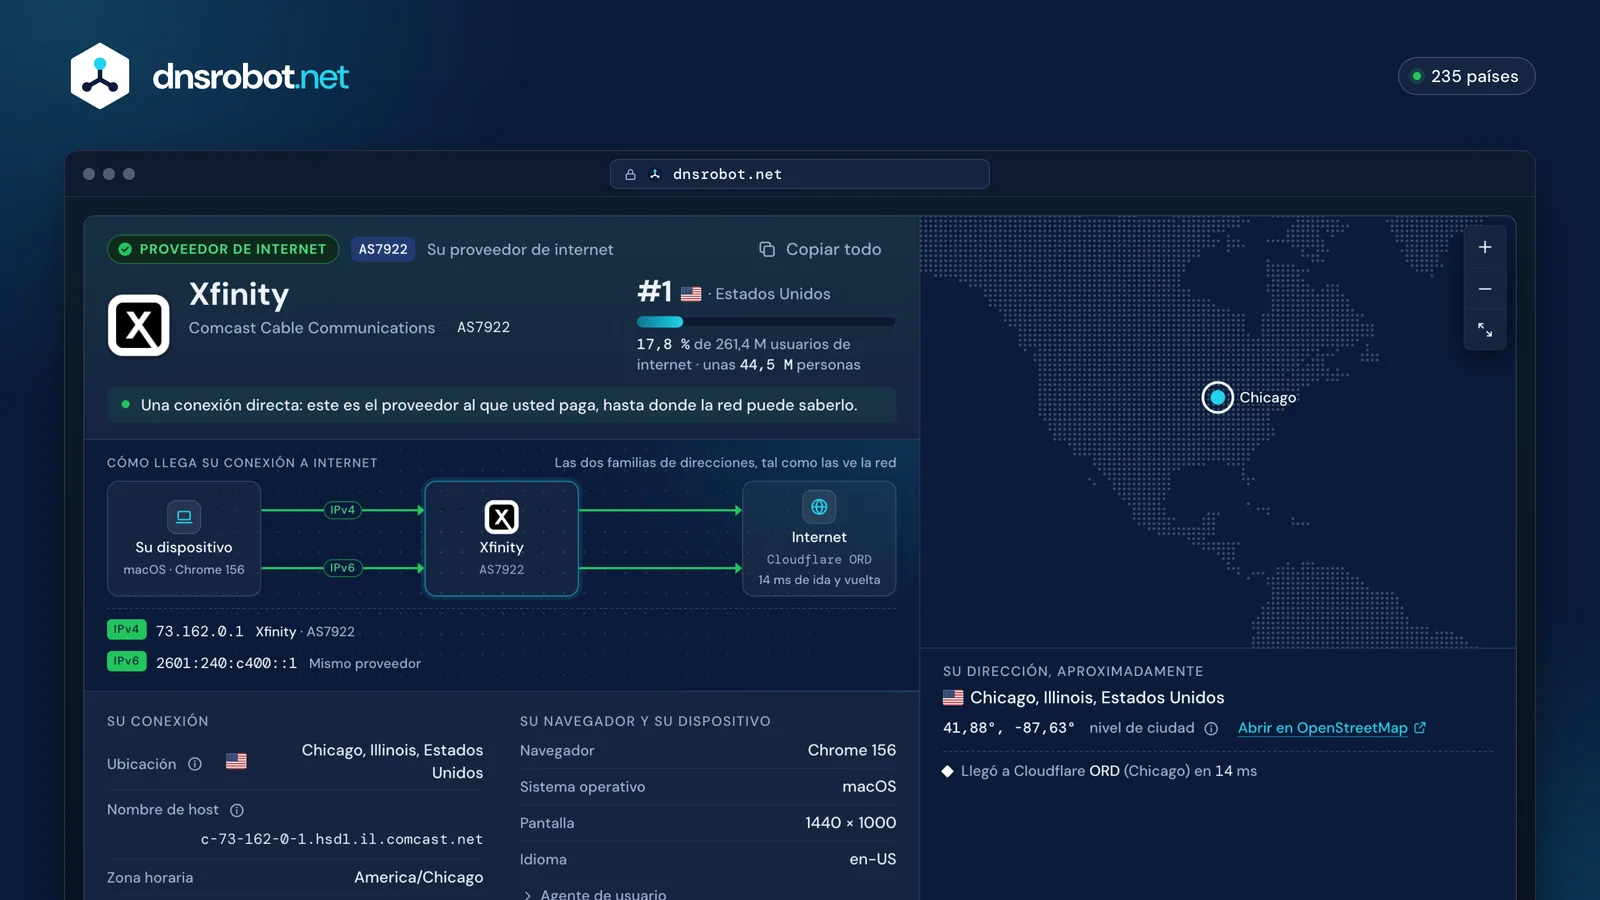Click the dnsrobot.net hexagon logo
Image resolution: width=1600 pixels, height=900 pixels.
pyautogui.click(x=100, y=76)
